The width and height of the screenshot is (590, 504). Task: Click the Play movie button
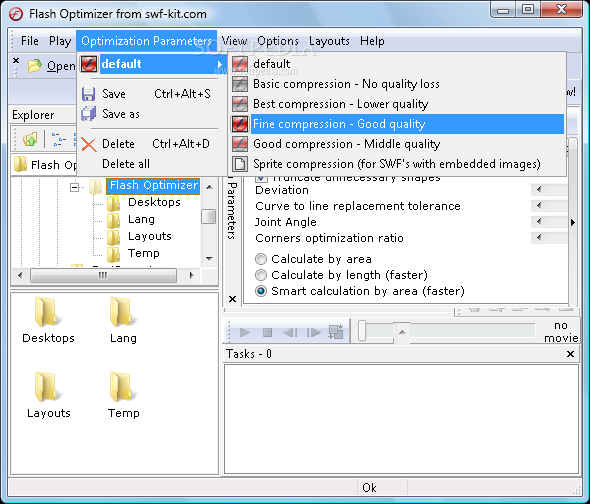point(245,332)
